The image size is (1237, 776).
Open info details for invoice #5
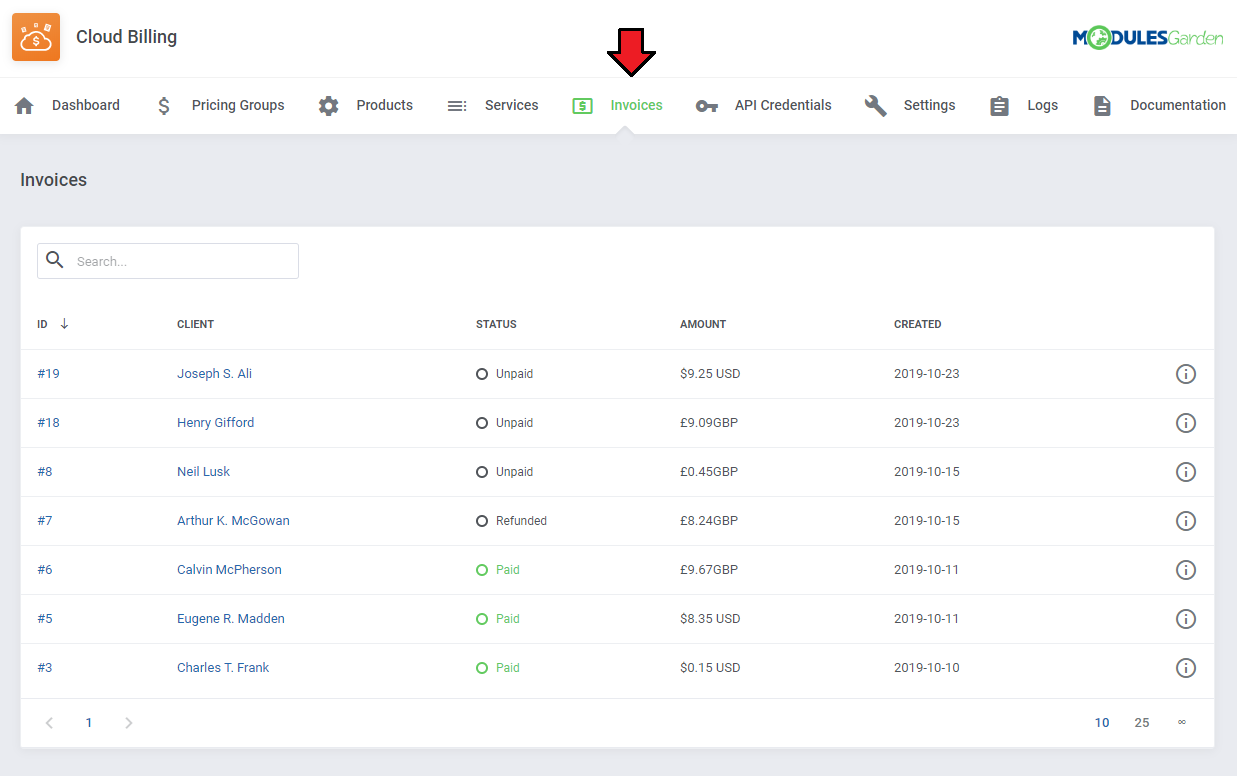[1186, 619]
